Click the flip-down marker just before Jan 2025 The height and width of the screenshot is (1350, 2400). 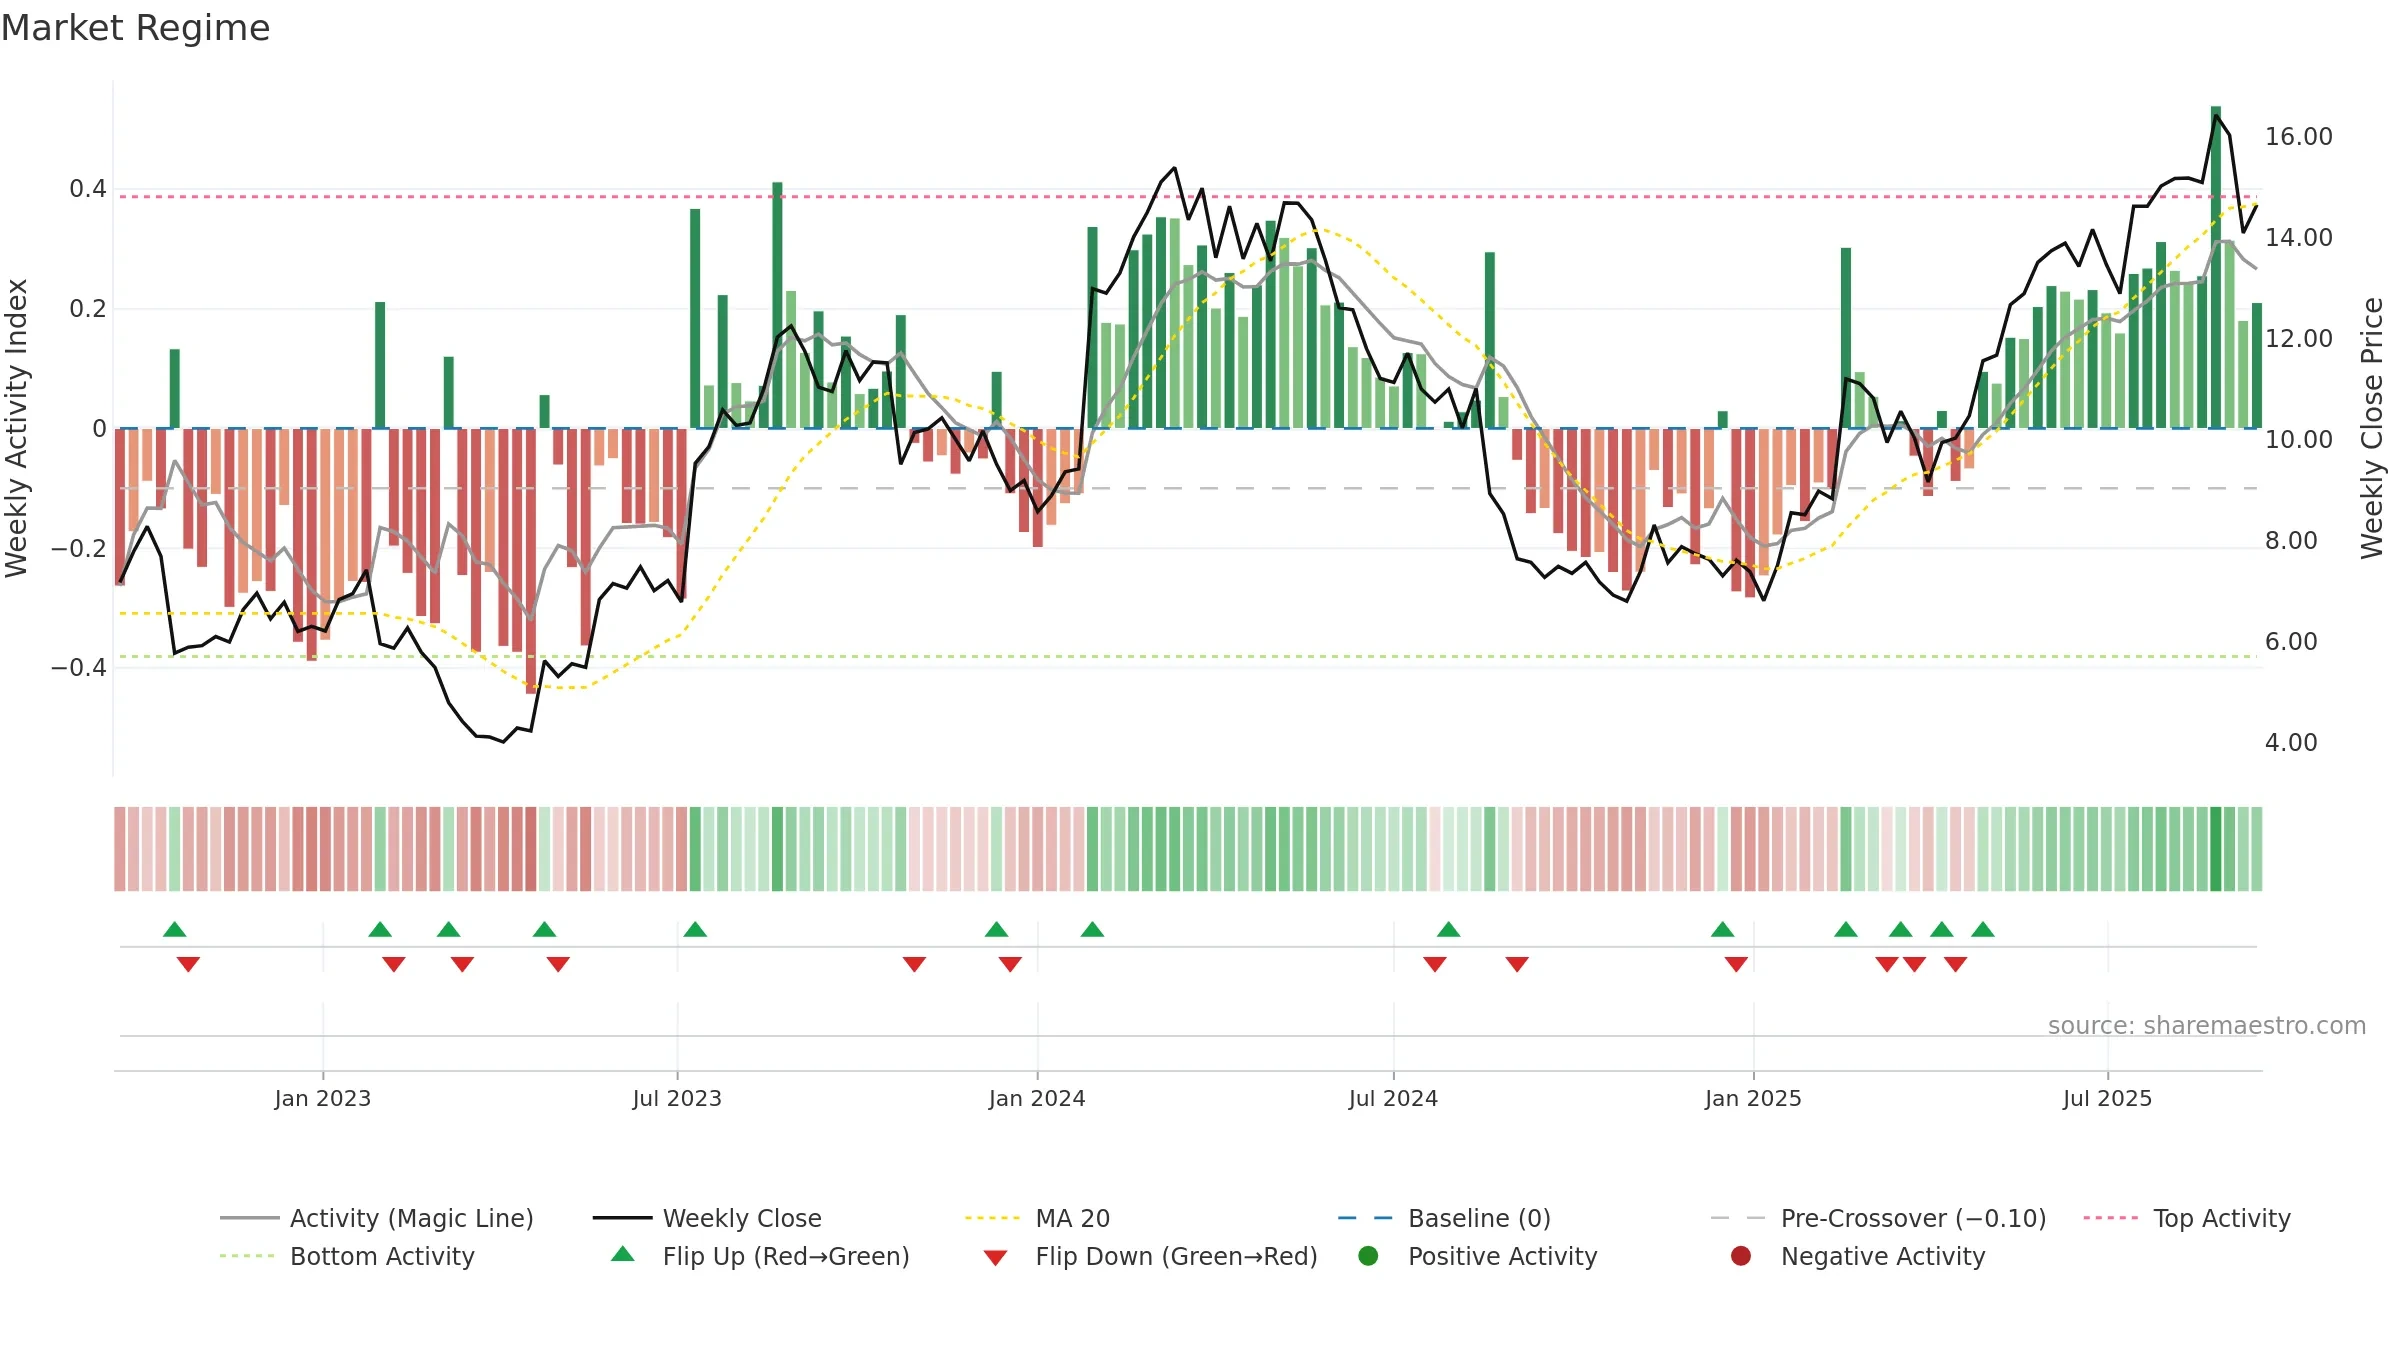click(1736, 964)
